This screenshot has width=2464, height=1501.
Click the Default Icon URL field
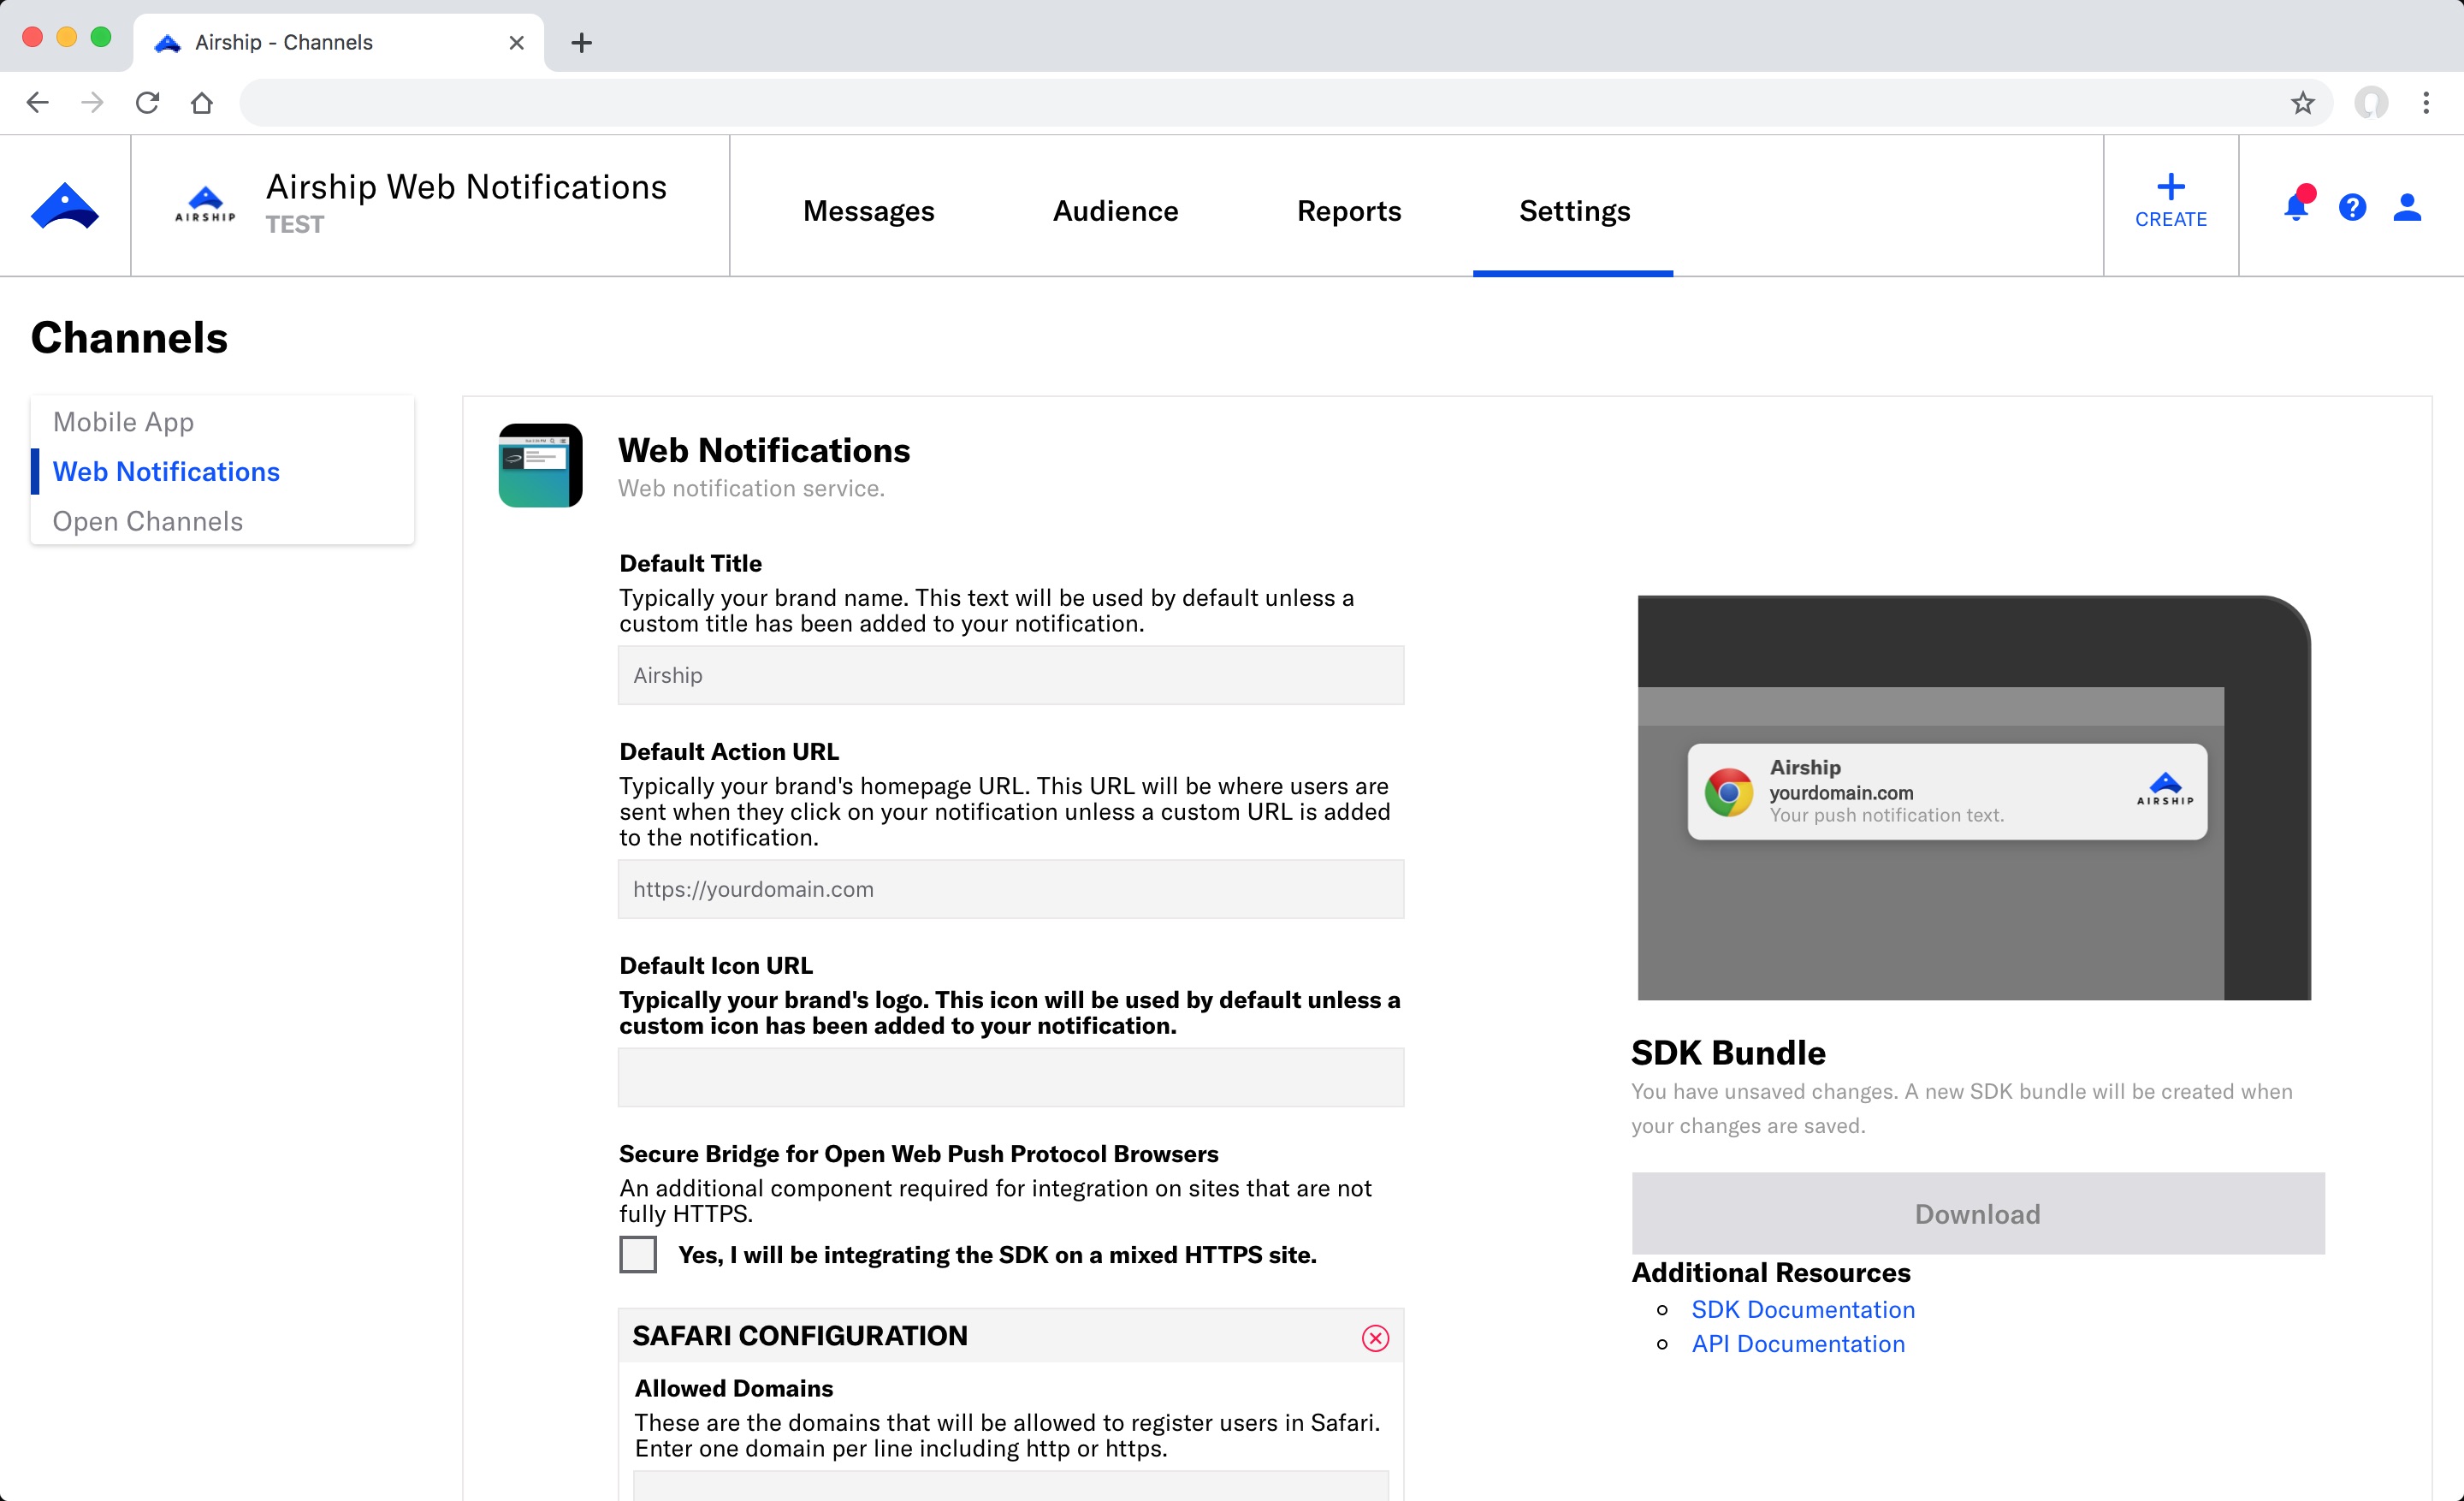coord(1010,1077)
